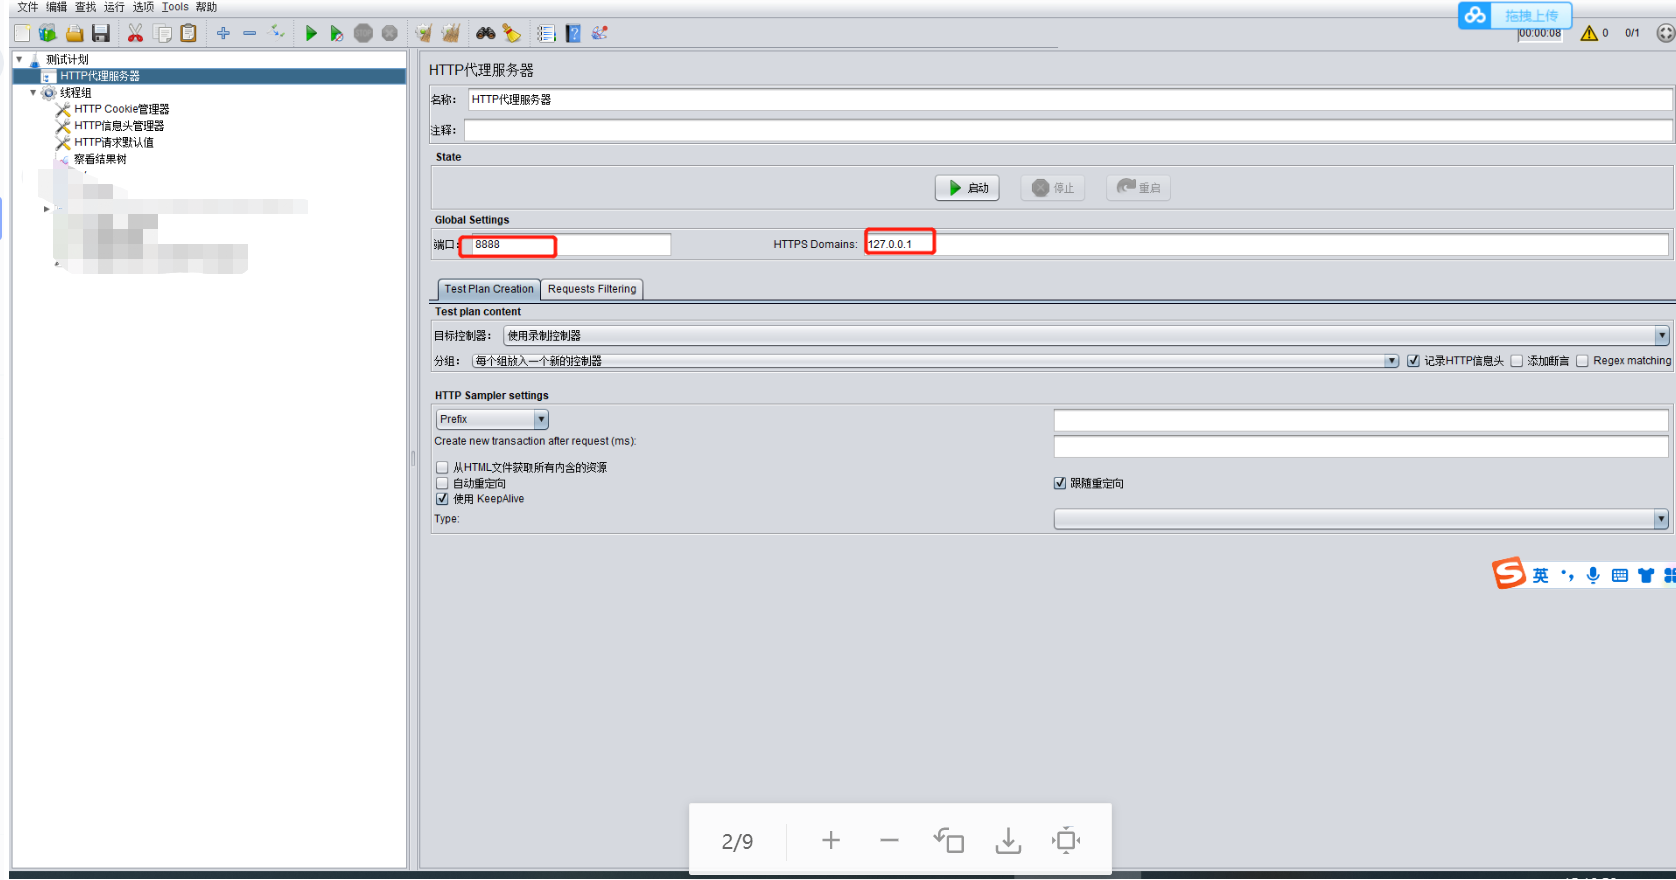
Task: Open the 编辑 menu
Action: tap(56, 7)
